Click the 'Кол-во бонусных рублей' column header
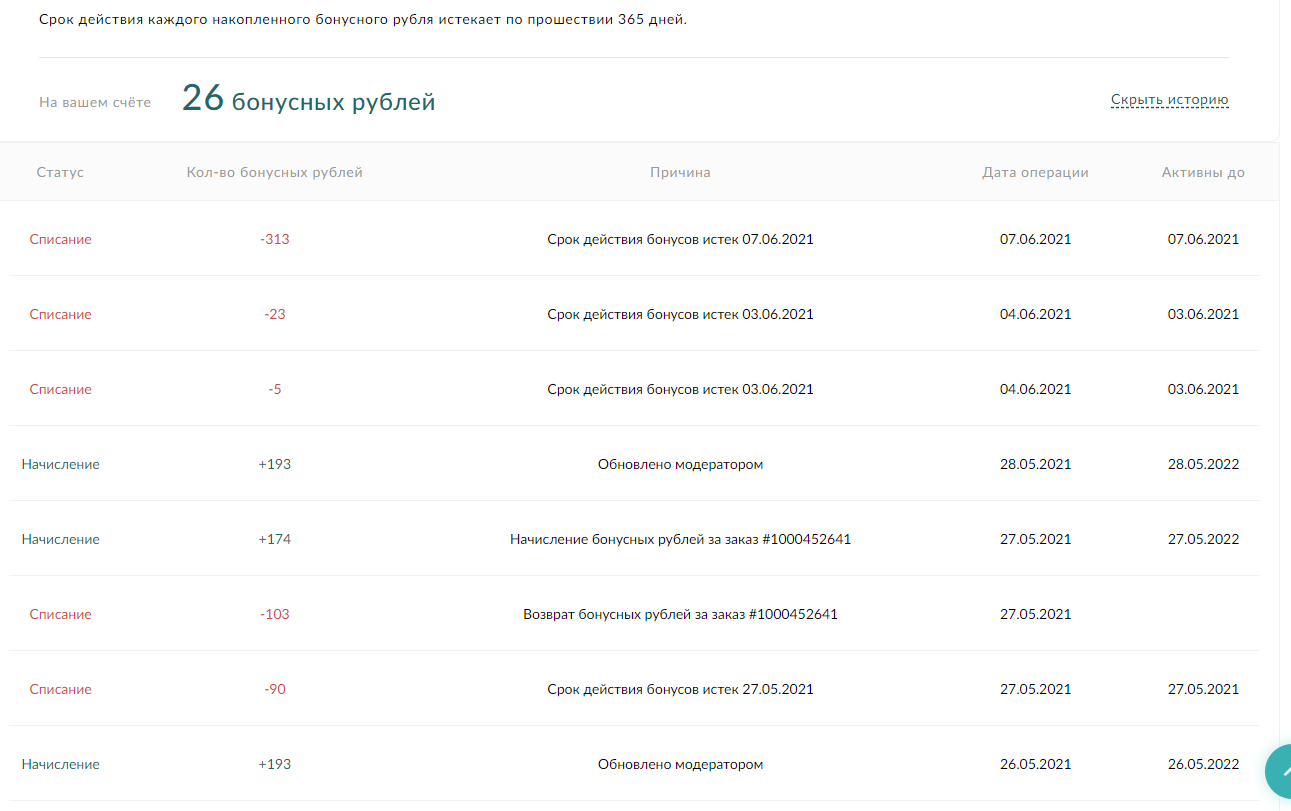 pos(274,172)
